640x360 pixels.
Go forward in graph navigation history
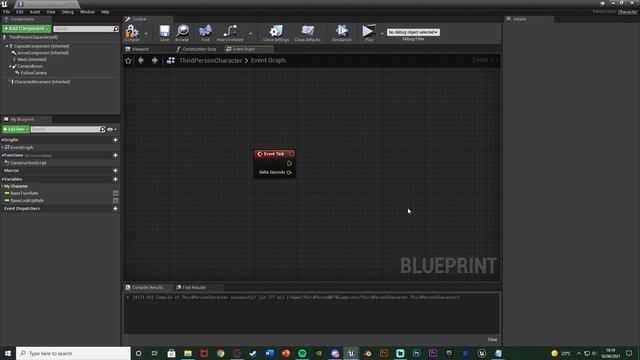pos(155,61)
